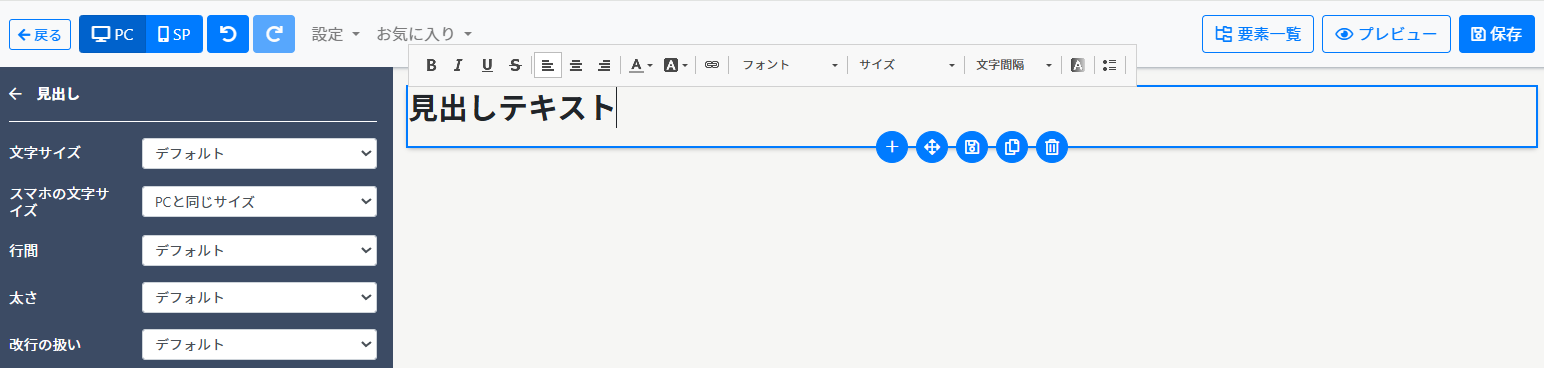Toggle strikethrough formatting
Screen dimensions: 1544x368
coord(515,65)
